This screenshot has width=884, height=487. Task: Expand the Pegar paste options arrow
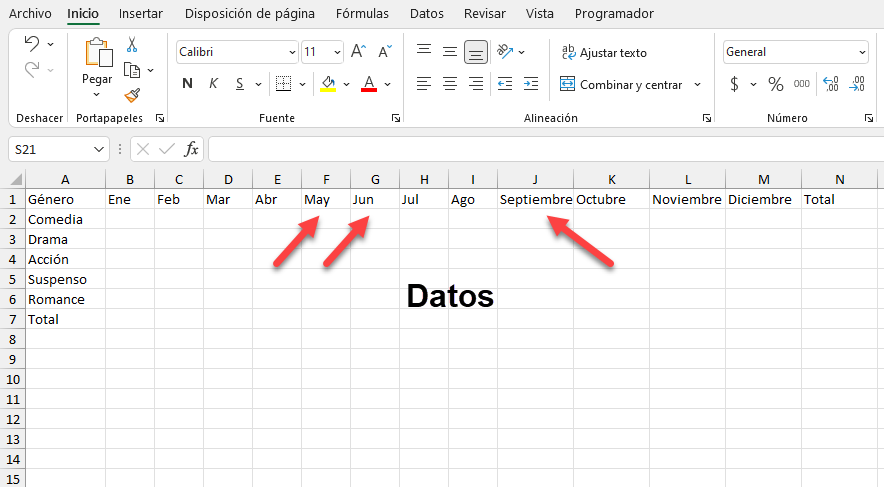(96, 94)
